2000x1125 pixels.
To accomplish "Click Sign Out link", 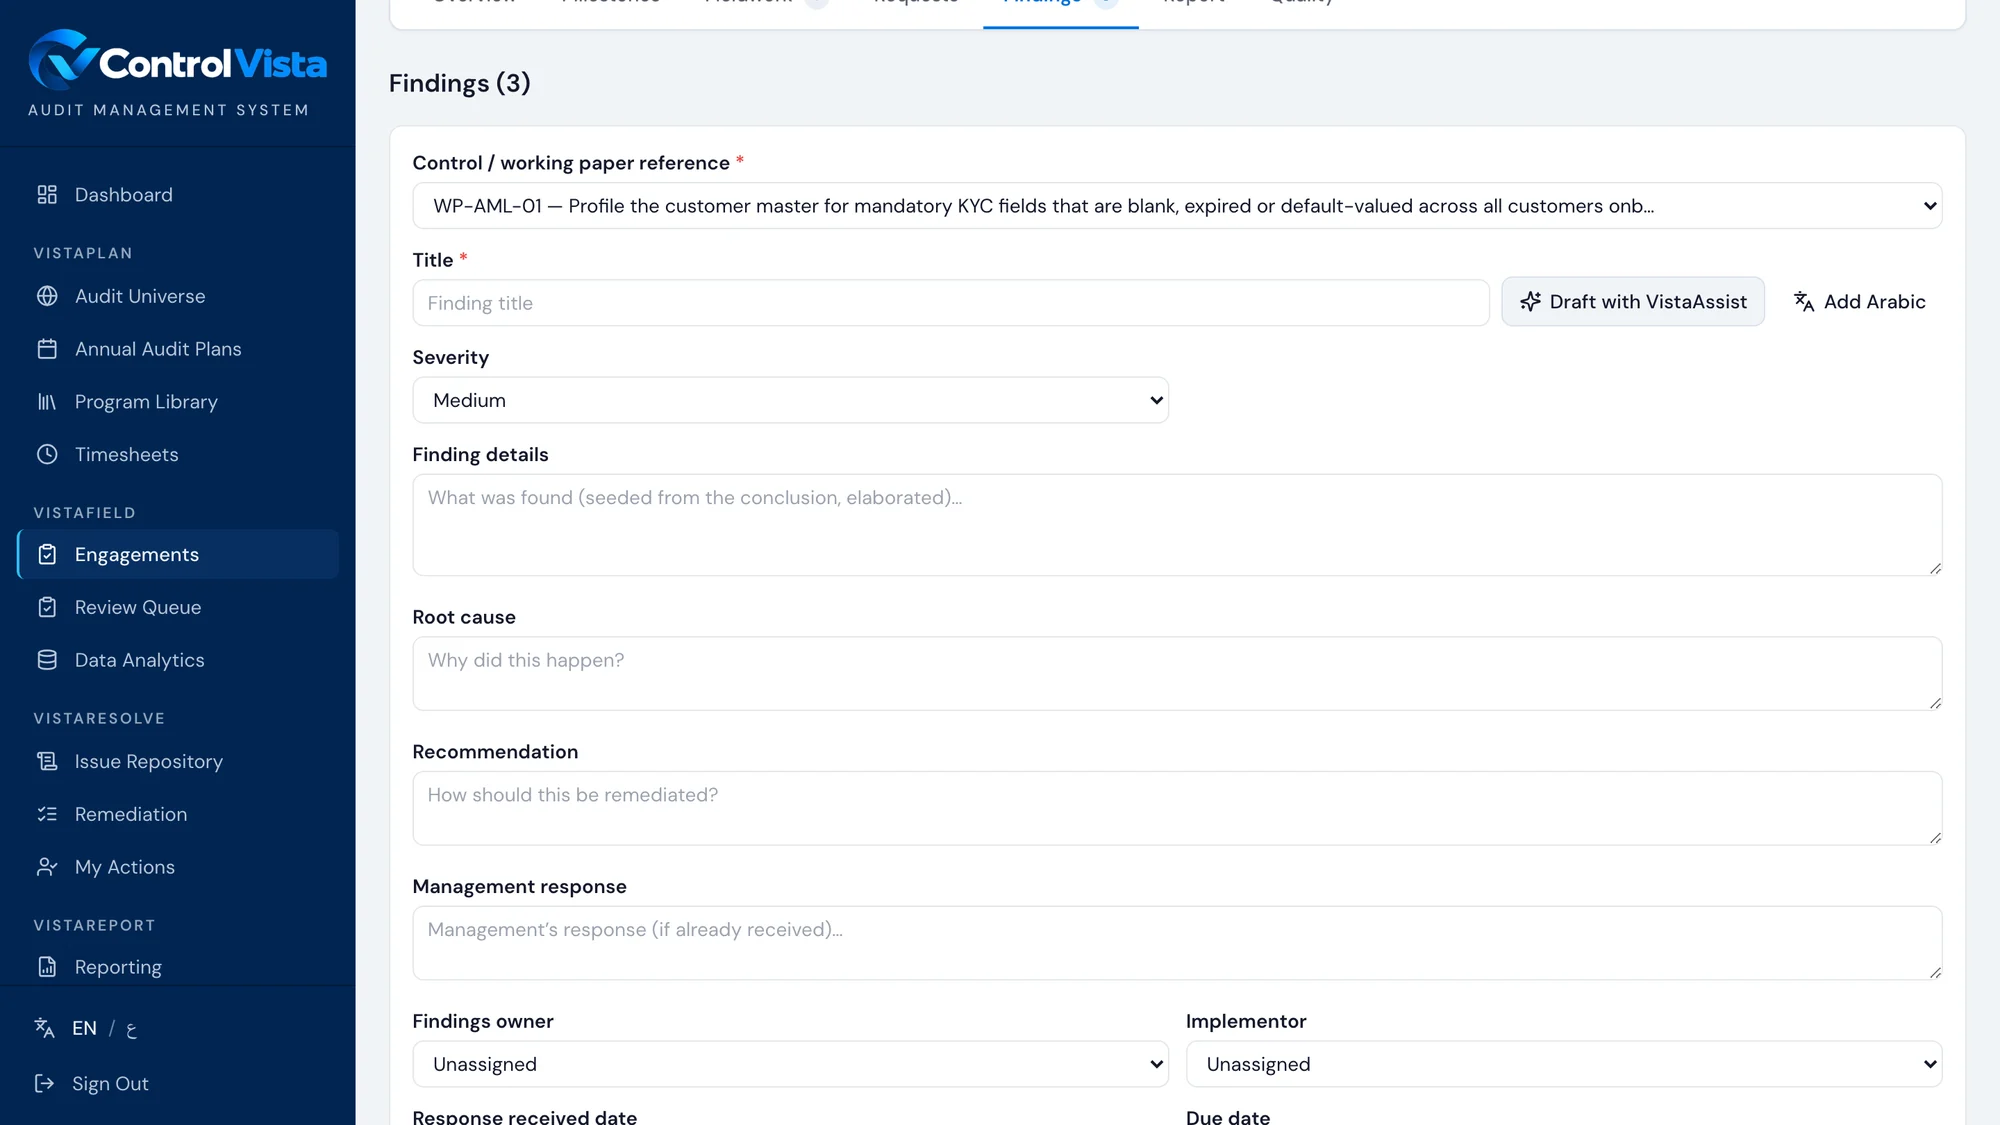I will [x=110, y=1084].
